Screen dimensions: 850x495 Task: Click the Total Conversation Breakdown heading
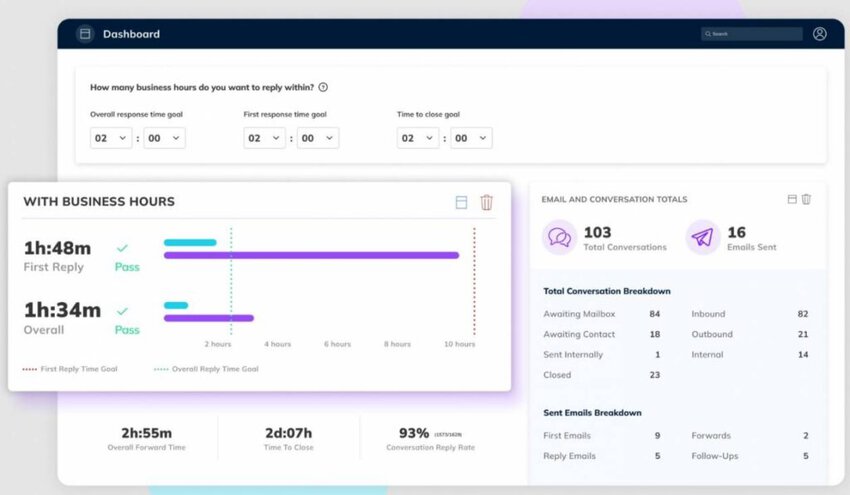click(607, 291)
